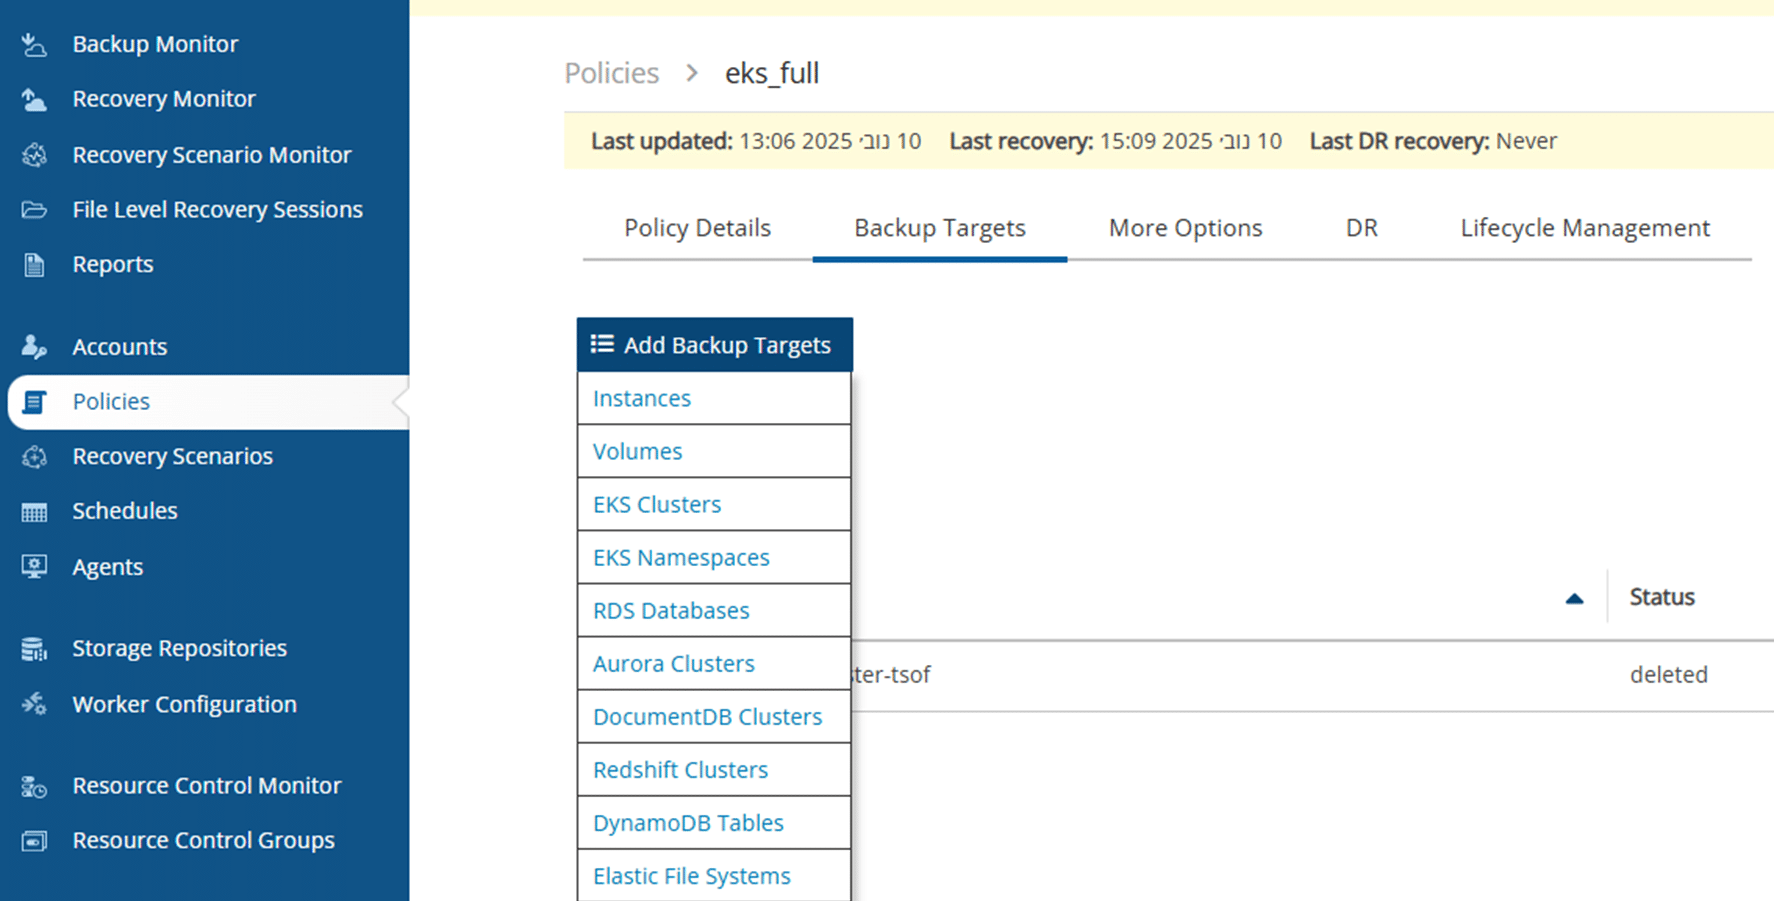Choose DynamoDB Tables as a backup target
1774x901 pixels.
[688, 822]
